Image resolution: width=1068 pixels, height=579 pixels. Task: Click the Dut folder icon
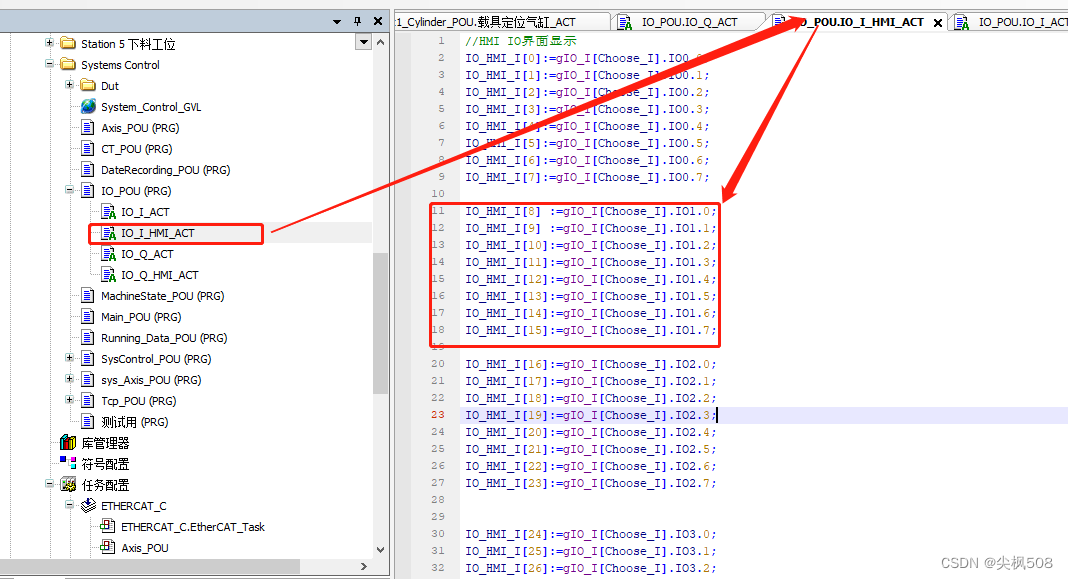(x=88, y=86)
